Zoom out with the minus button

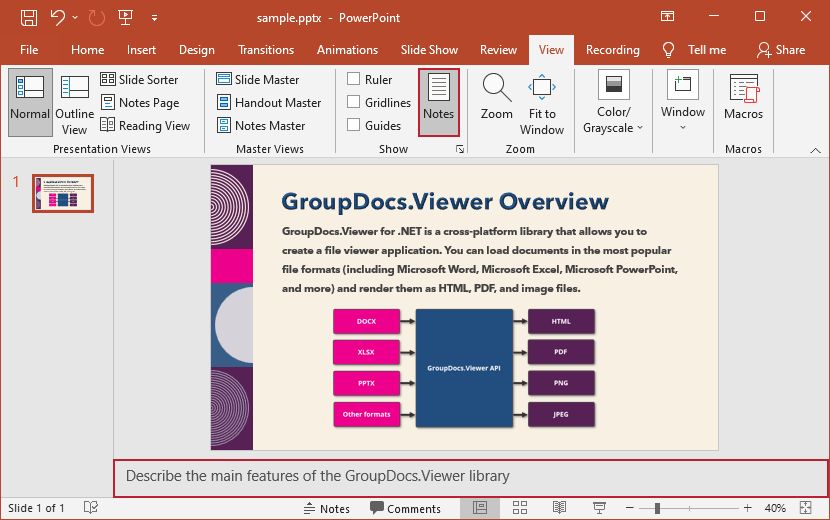click(x=629, y=508)
